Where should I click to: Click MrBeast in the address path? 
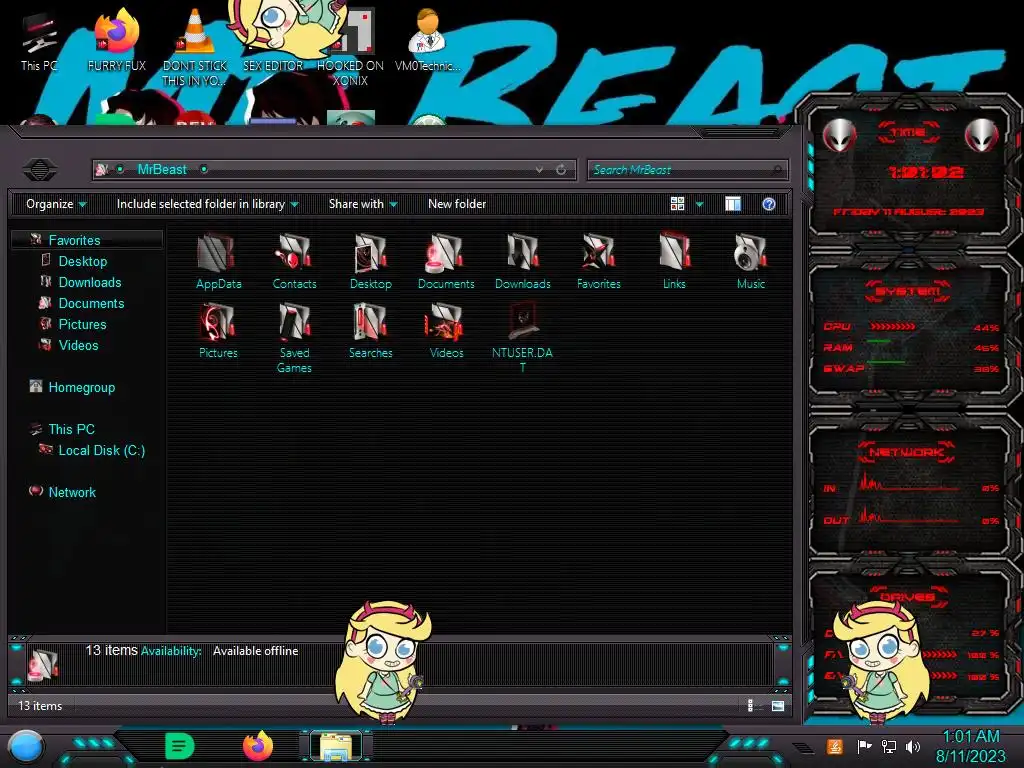click(162, 170)
